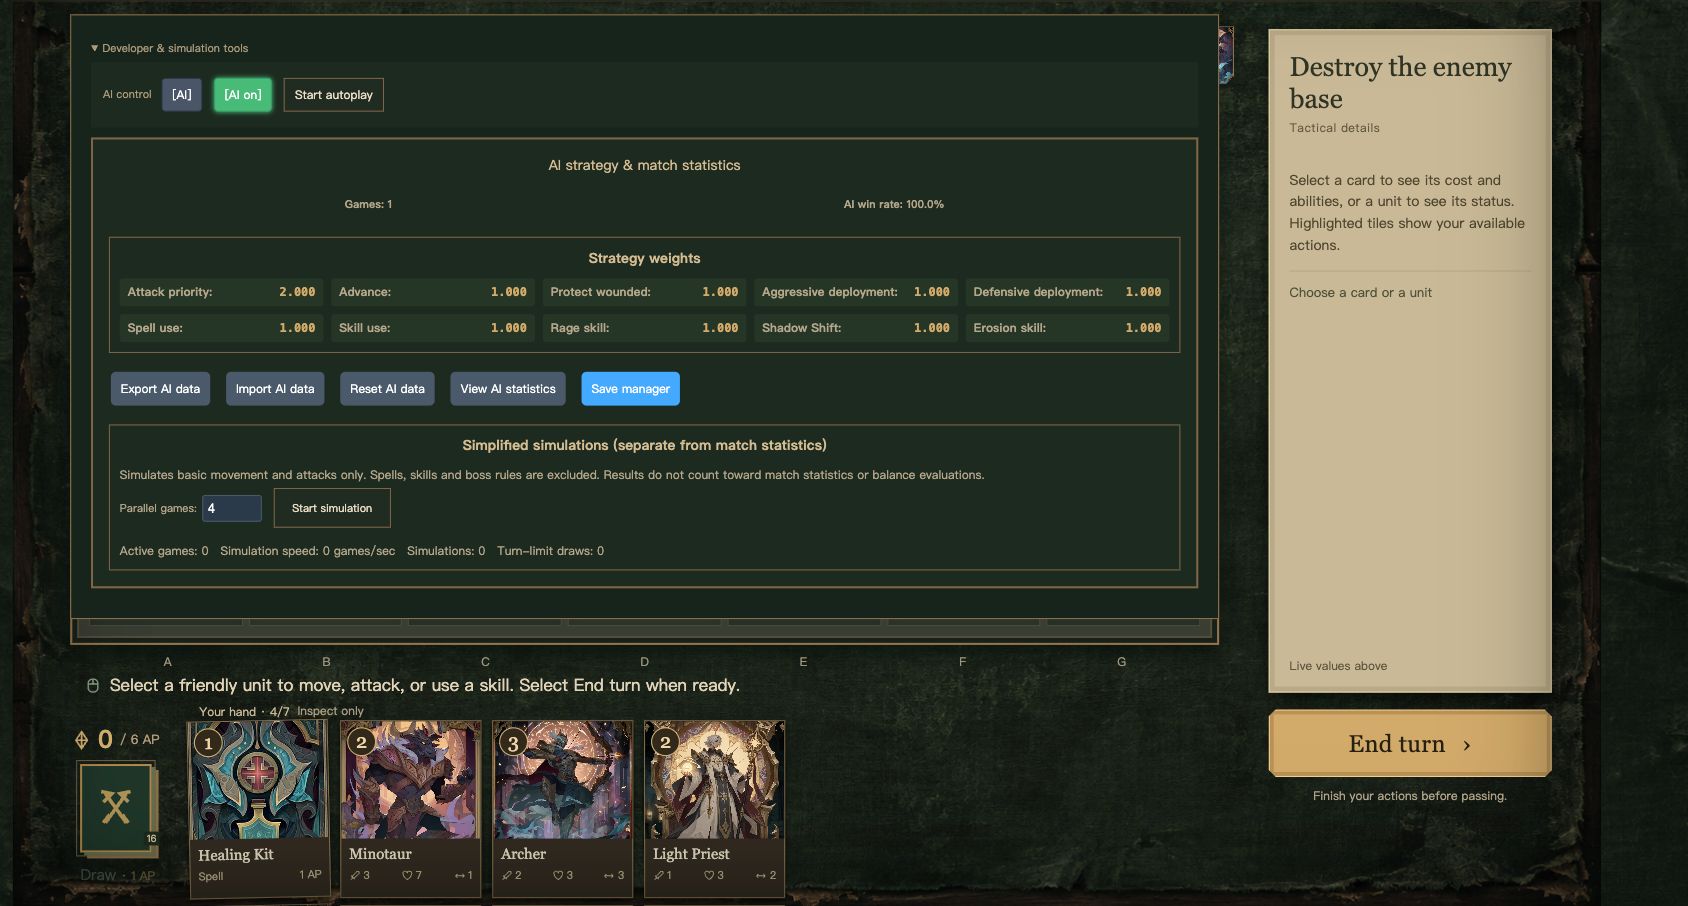The width and height of the screenshot is (1688, 906).
Task: Click the Skill use weight value
Action: coord(509,328)
